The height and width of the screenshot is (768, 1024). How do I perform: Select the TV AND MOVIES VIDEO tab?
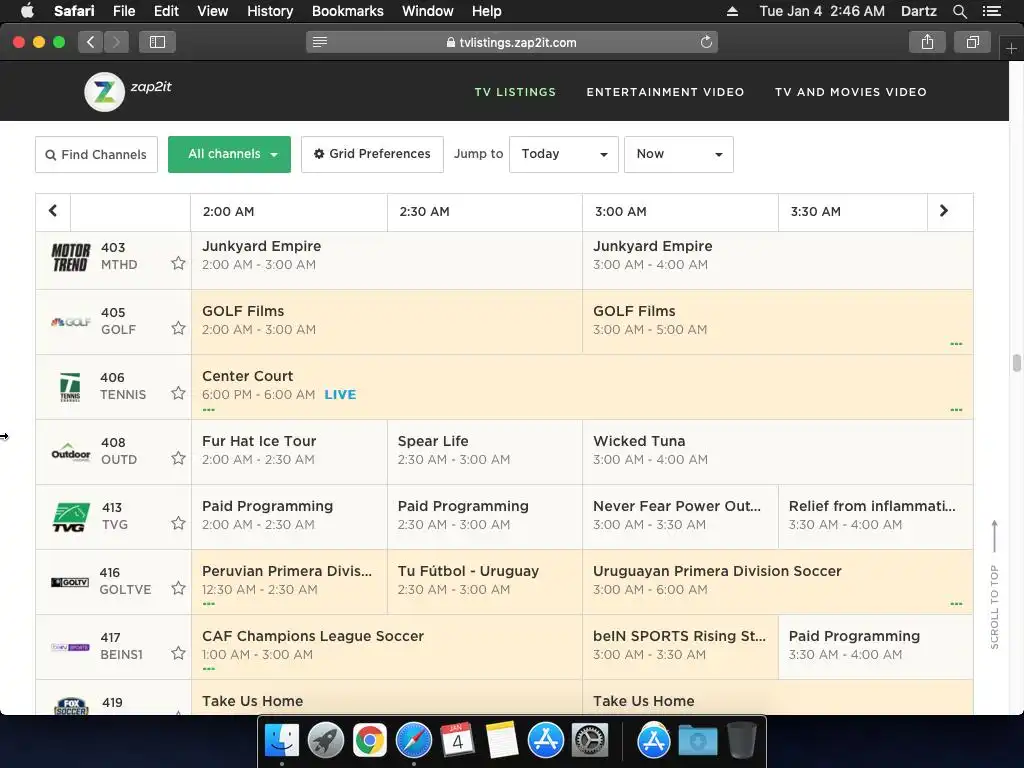[x=851, y=92]
